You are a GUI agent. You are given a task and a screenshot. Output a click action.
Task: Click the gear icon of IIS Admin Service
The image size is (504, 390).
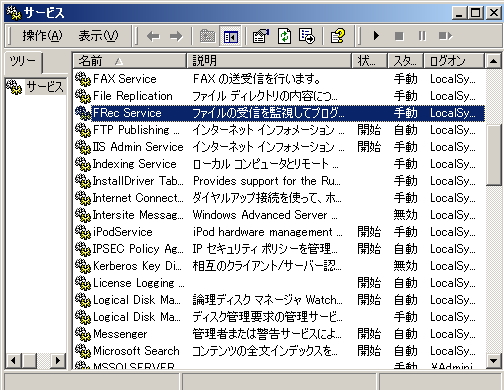[83, 147]
